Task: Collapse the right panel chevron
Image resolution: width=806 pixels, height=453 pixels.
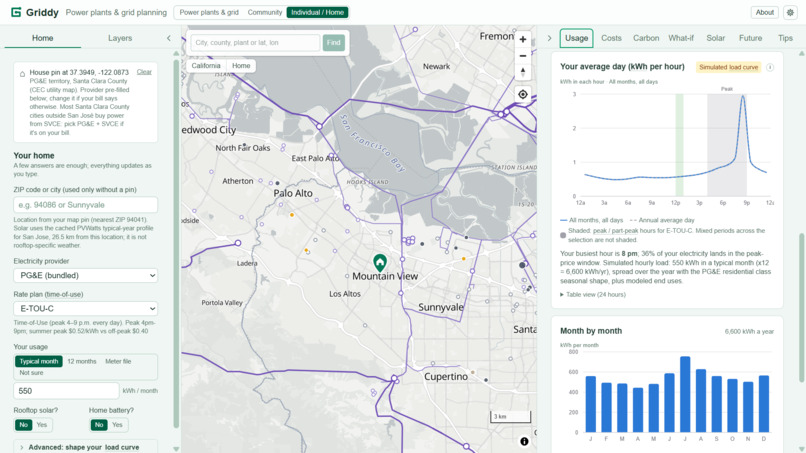Action: pos(549,38)
